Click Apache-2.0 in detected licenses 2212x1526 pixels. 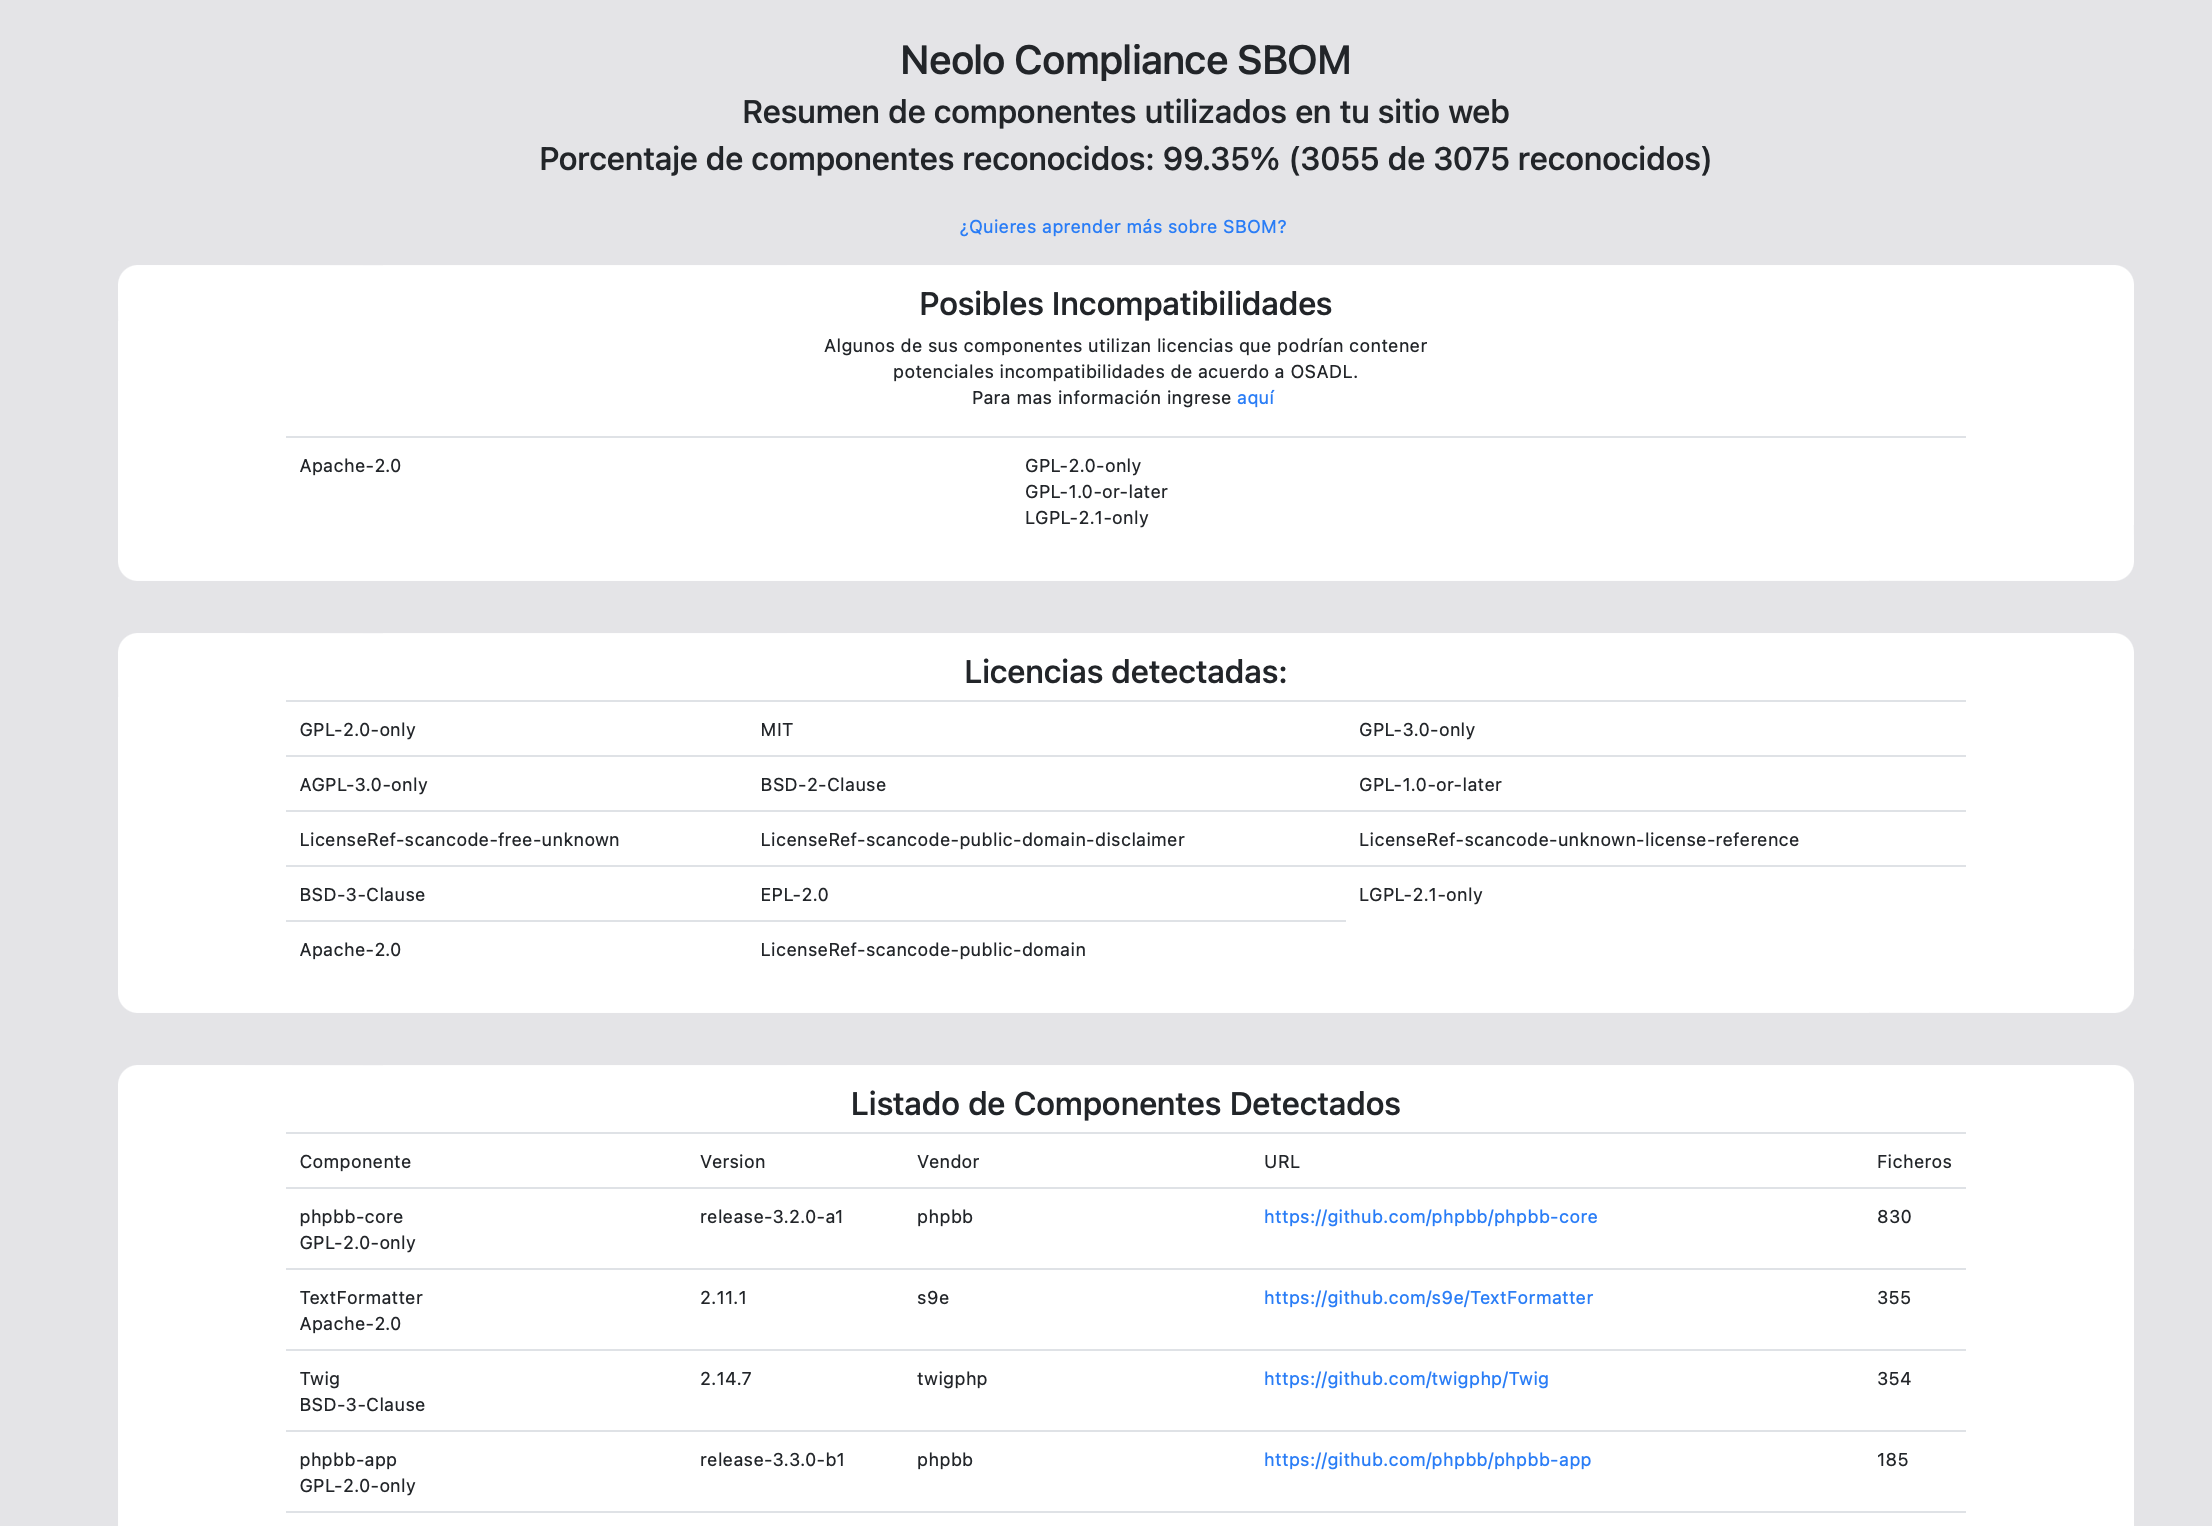pos(350,950)
